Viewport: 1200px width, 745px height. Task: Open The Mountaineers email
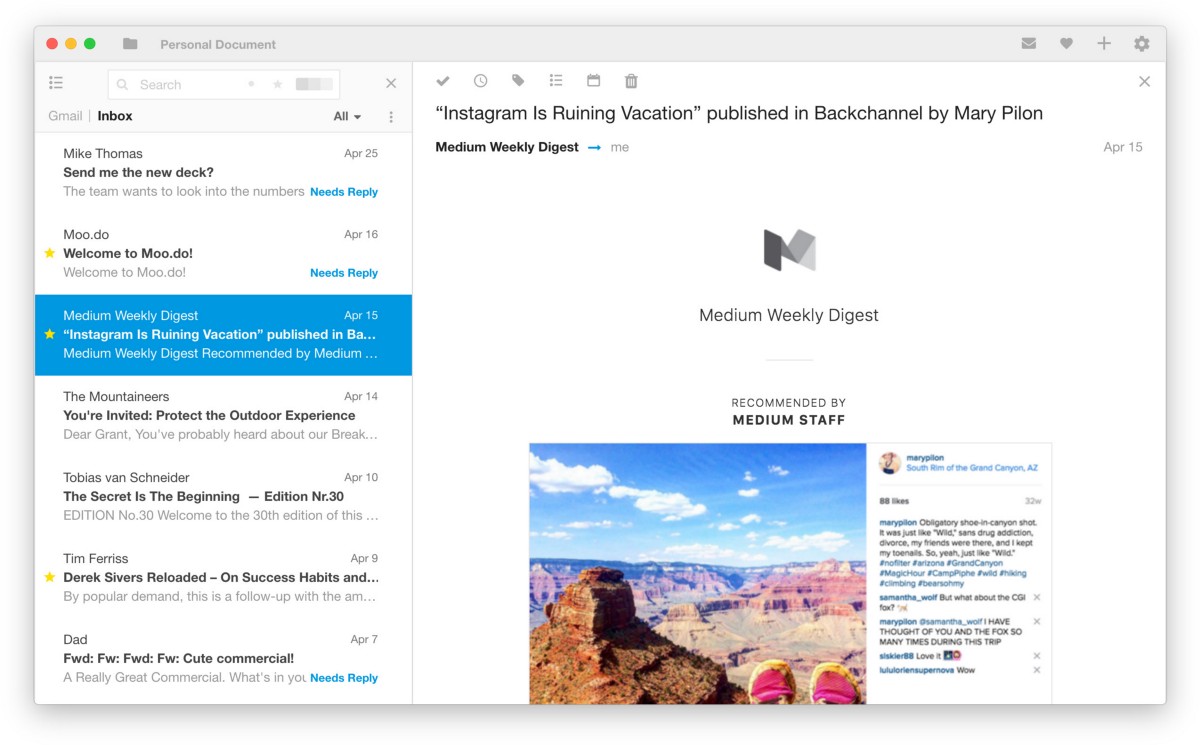223,416
